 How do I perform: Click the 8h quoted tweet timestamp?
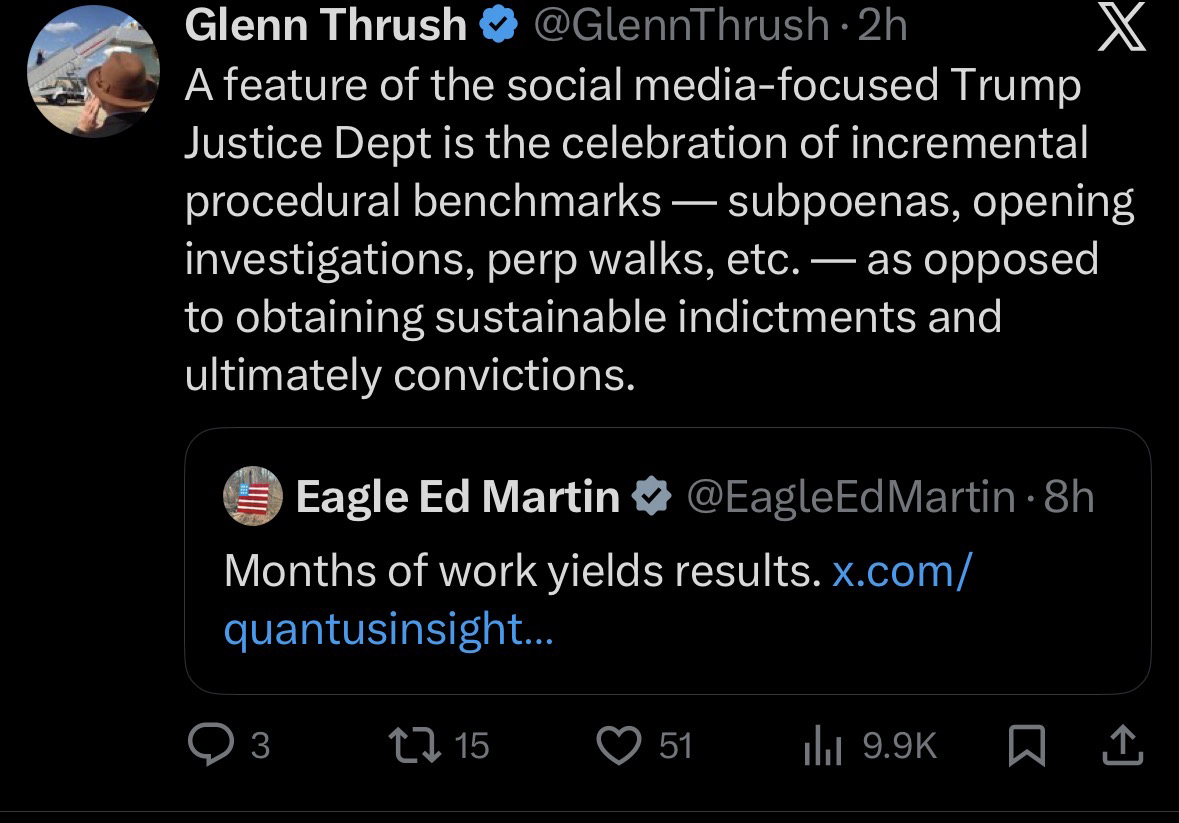[1069, 496]
